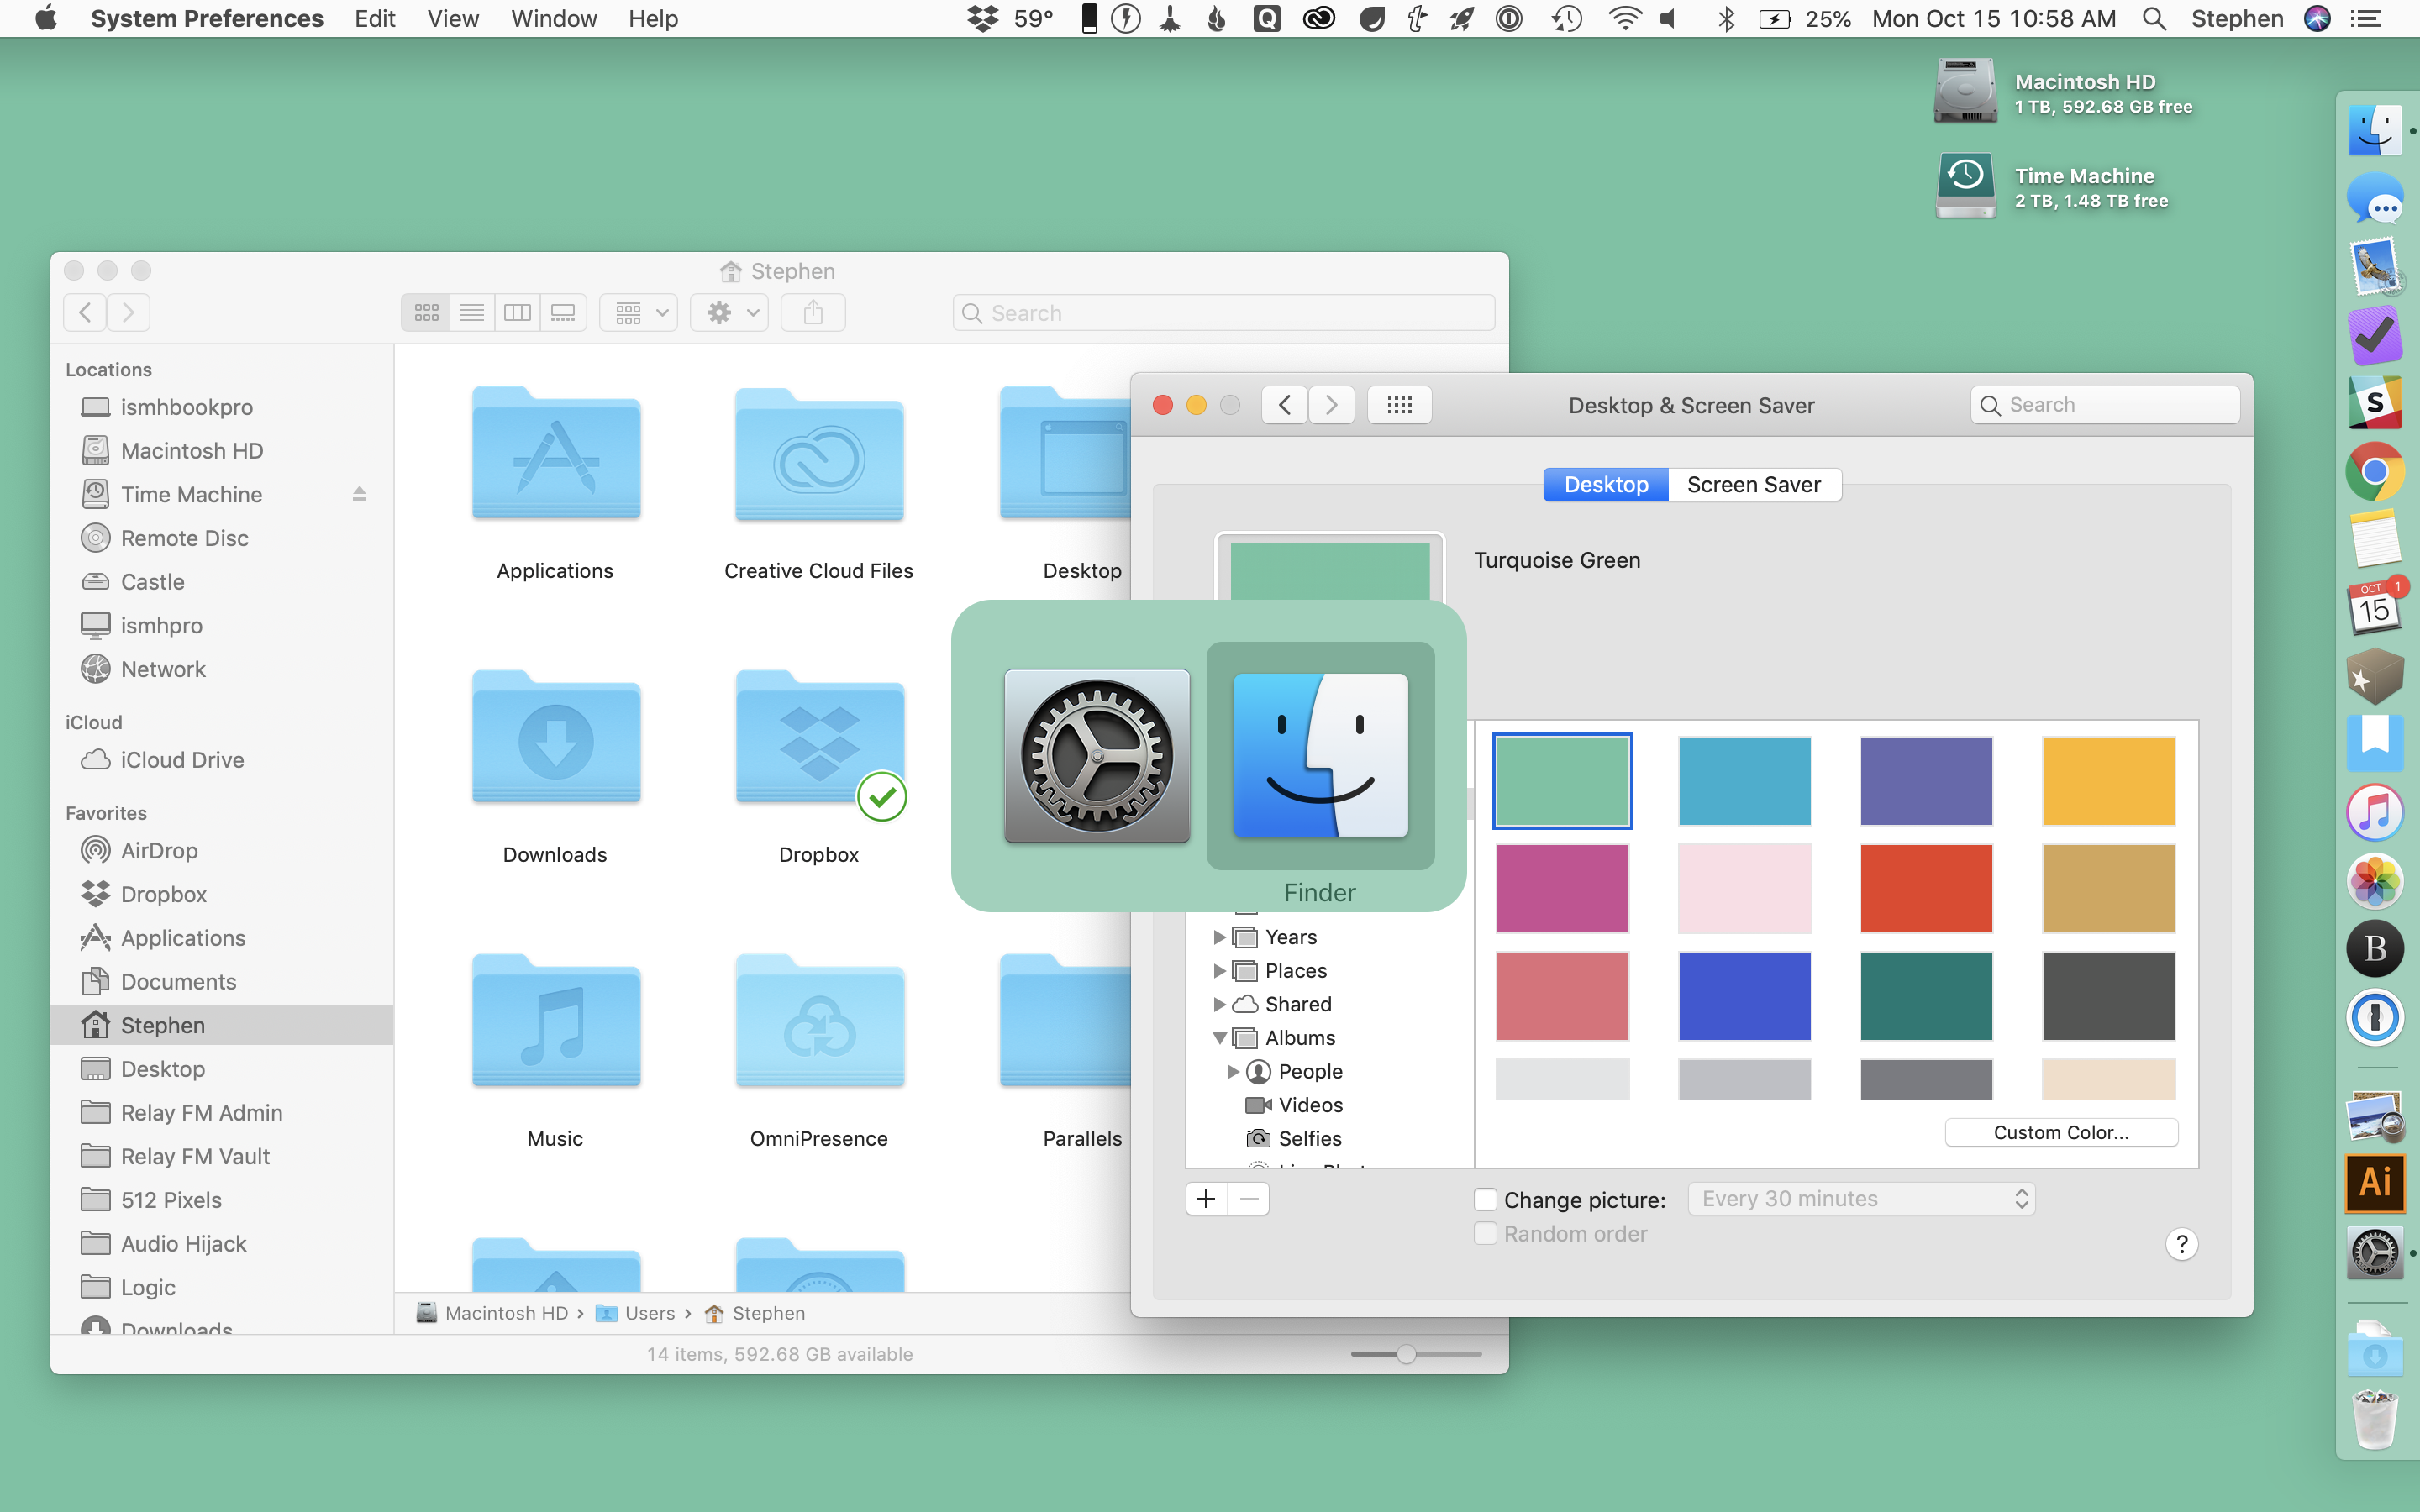
Task: Toggle the Random order checkbox
Action: tap(1486, 1233)
